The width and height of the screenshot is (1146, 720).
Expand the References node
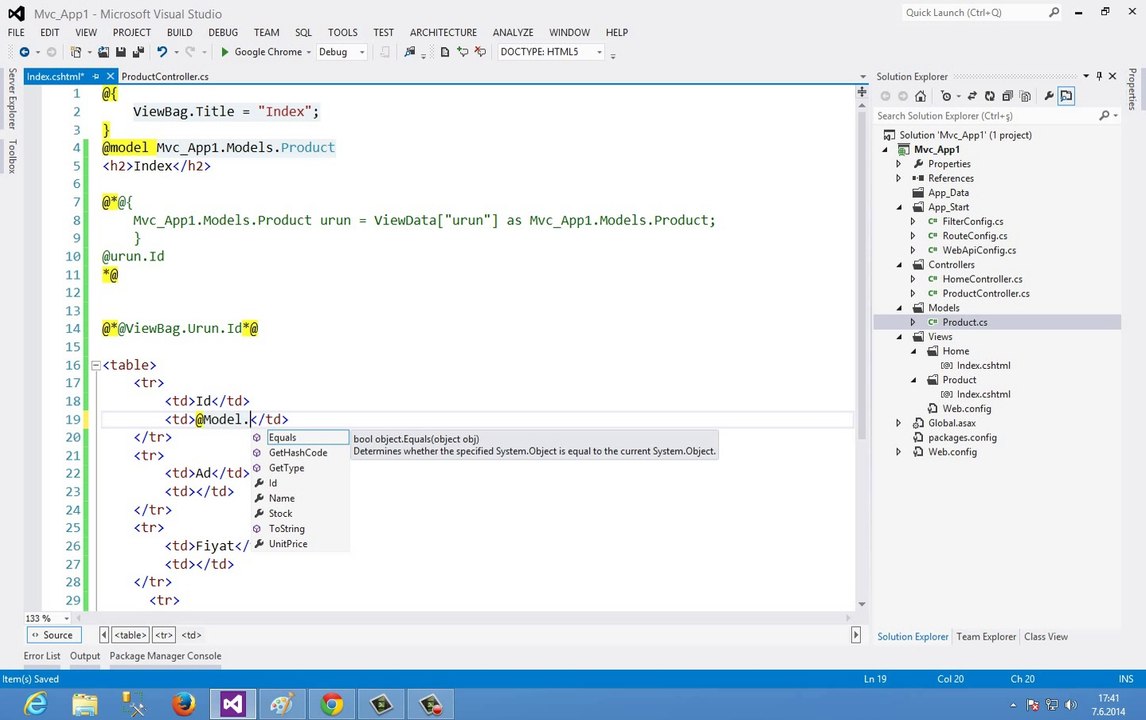click(x=898, y=178)
